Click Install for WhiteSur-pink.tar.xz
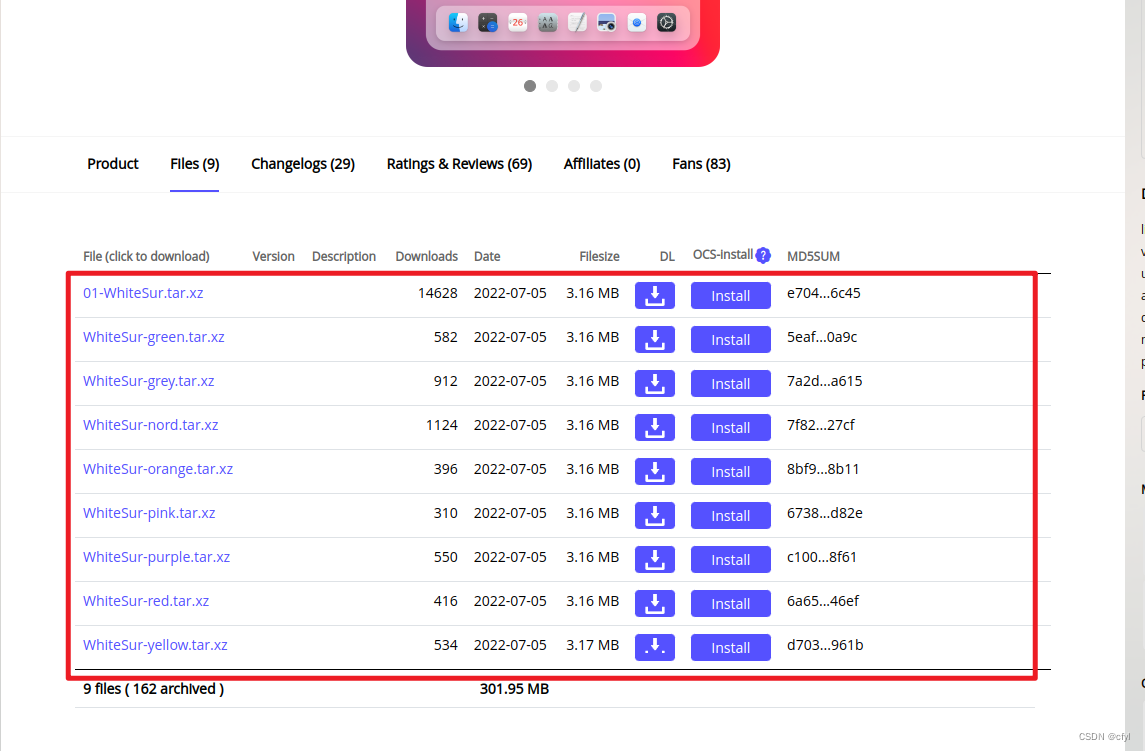 pyautogui.click(x=730, y=516)
